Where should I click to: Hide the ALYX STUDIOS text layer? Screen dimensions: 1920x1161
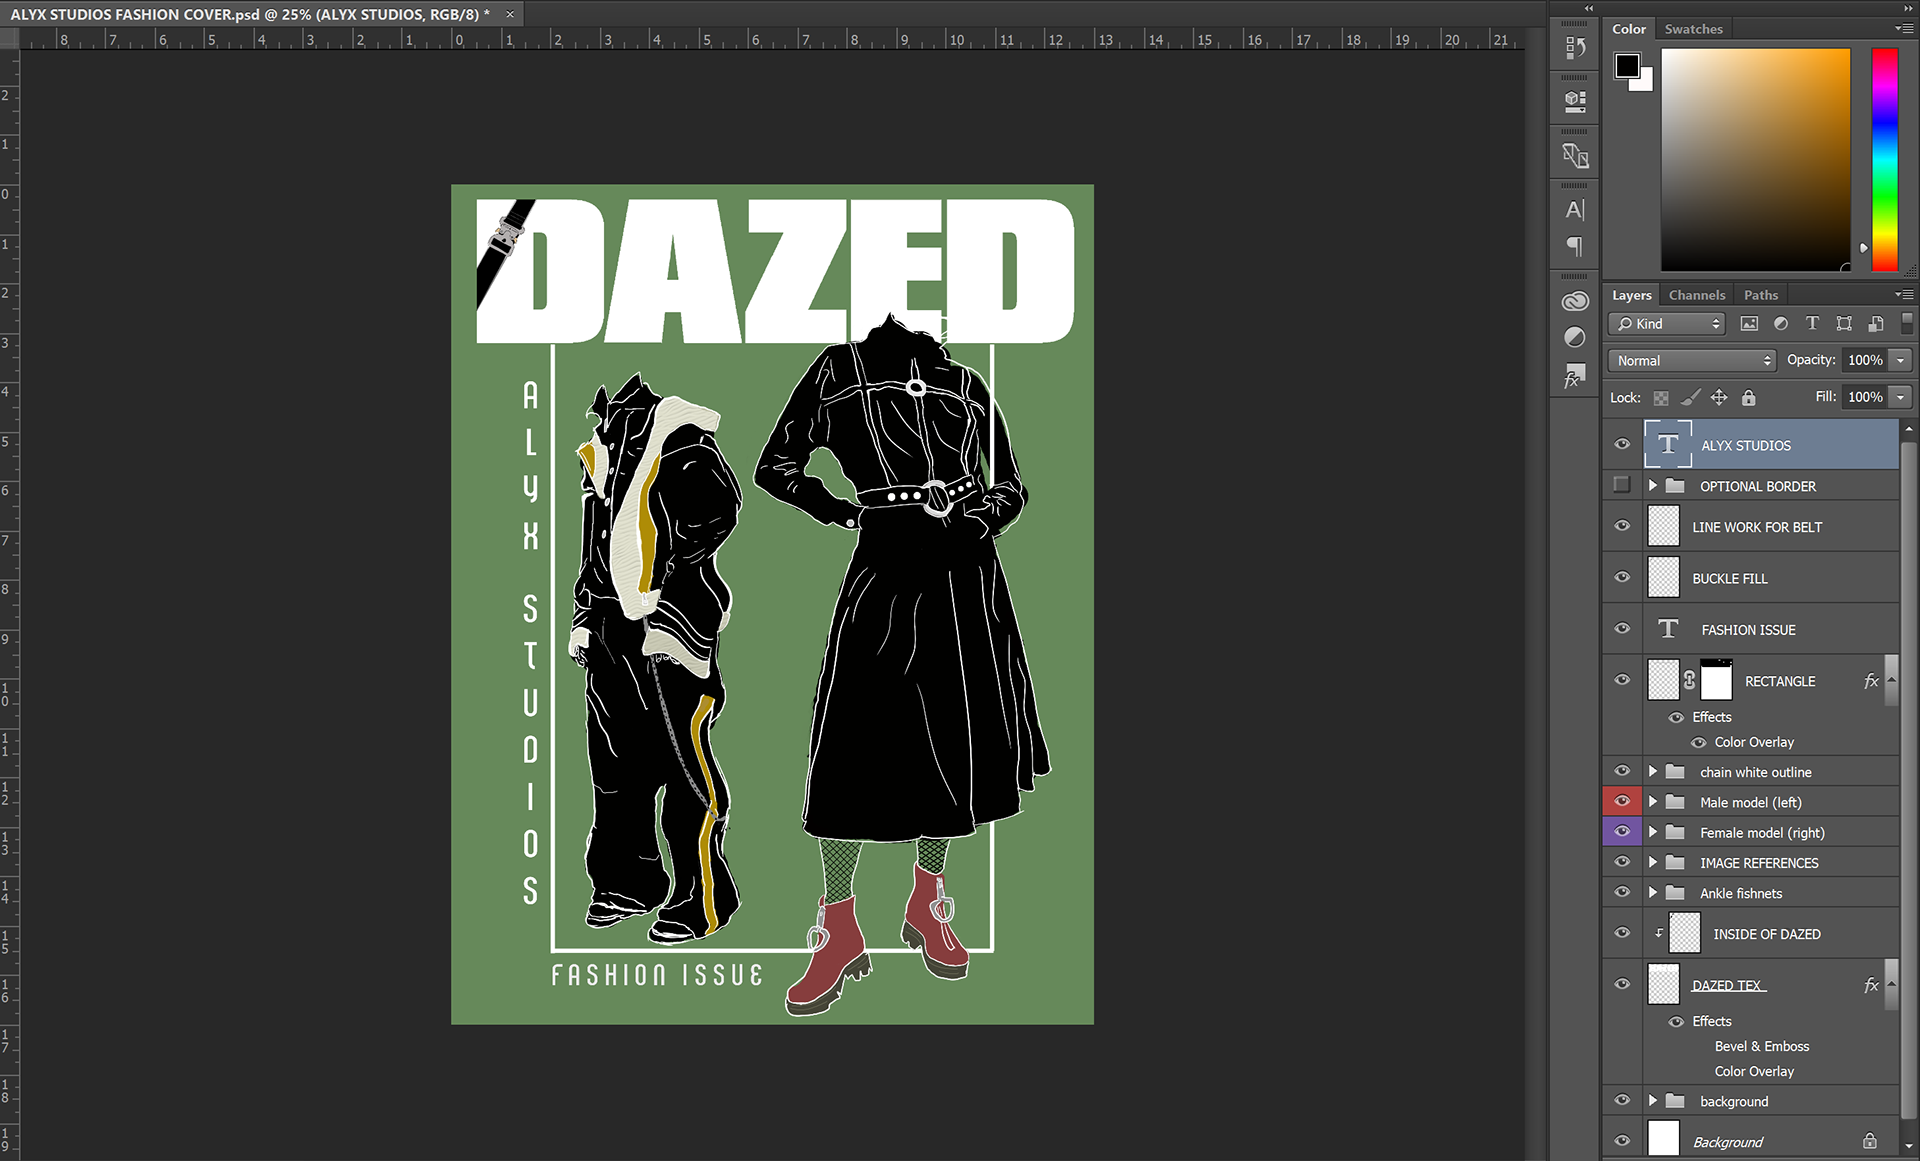pos(1622,445)
